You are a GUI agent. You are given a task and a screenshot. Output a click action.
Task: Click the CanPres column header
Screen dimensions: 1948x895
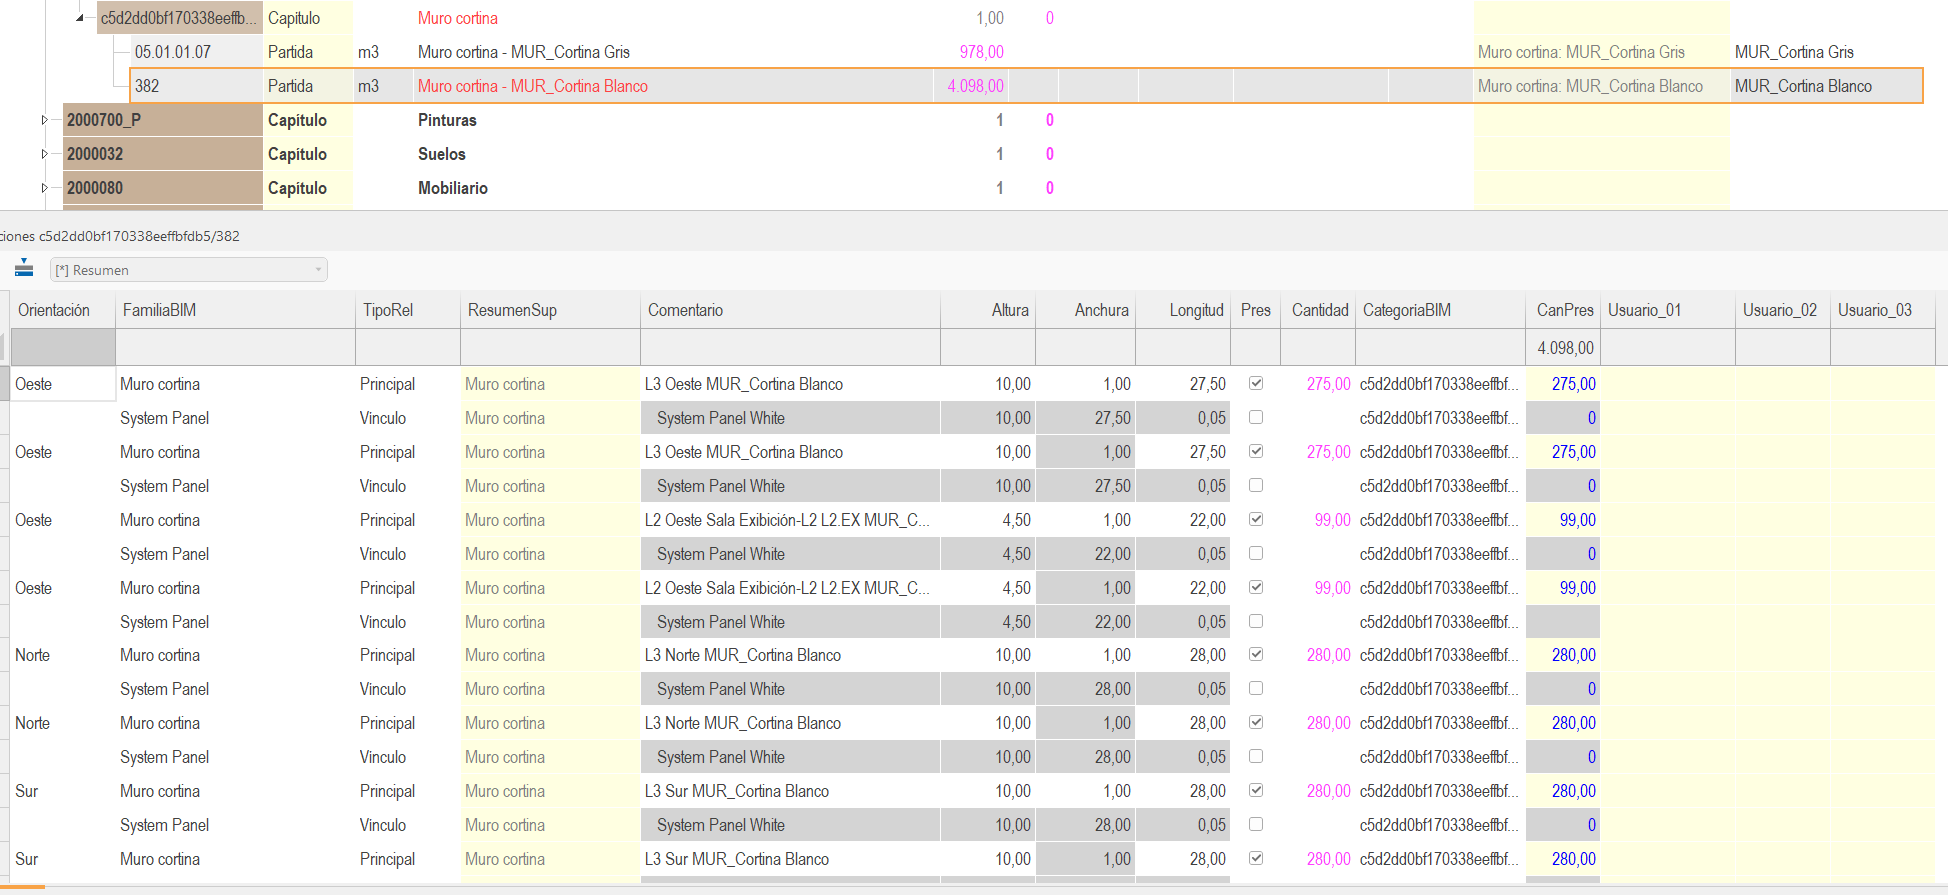[1563, 310]
